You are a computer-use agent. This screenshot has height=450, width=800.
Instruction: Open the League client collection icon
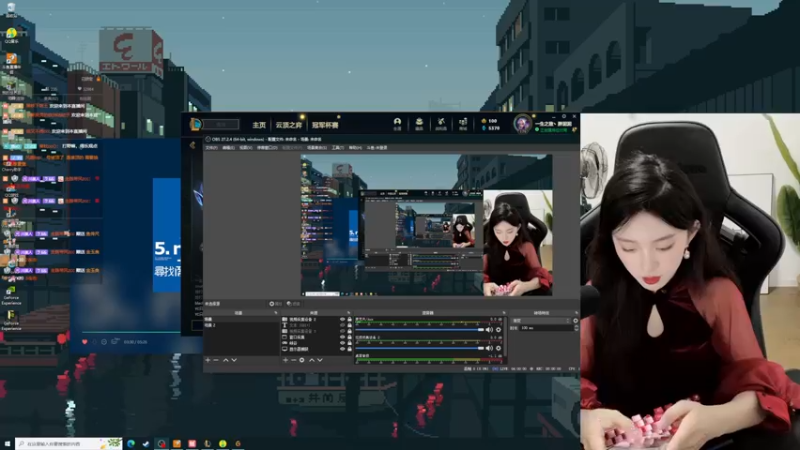tap(419, 123)
